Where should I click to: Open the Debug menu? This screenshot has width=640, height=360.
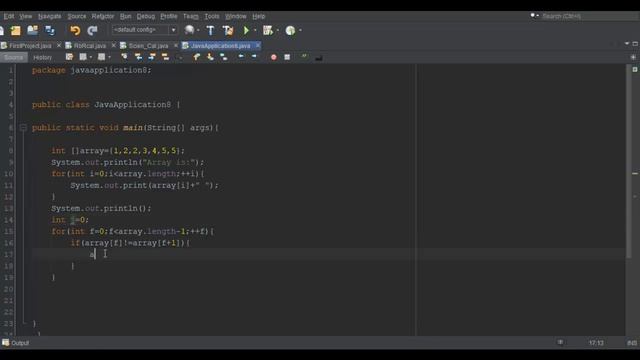pyautogui.click(x=146, y=16)
